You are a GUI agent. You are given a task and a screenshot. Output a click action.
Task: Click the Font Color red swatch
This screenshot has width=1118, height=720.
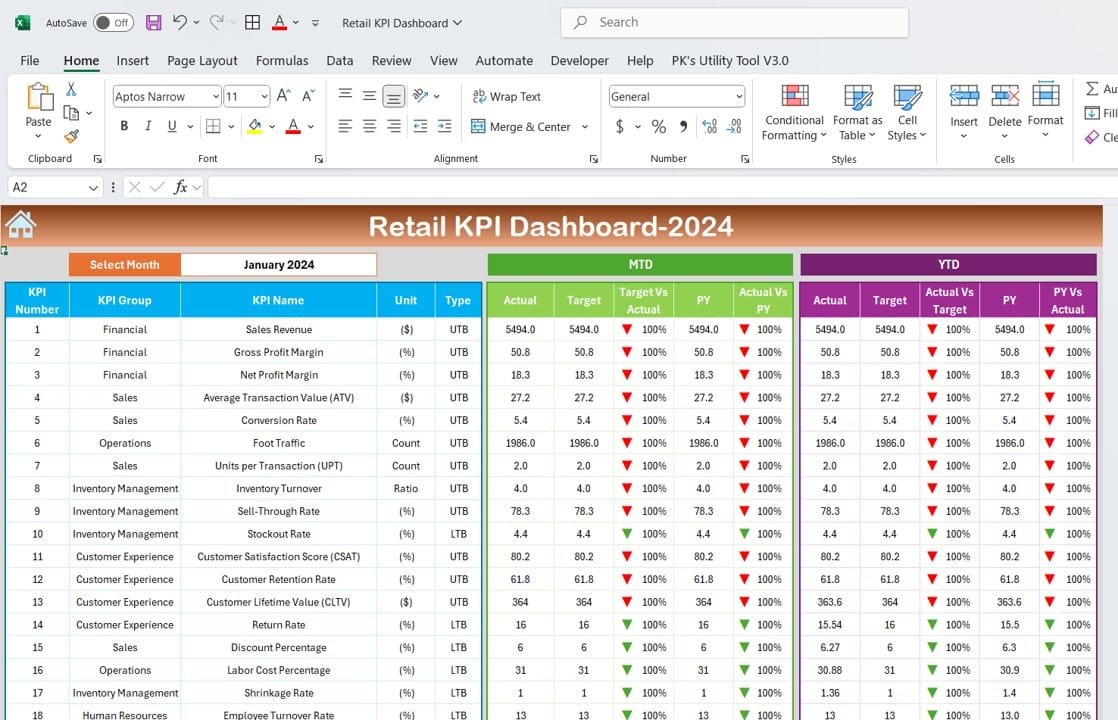293,127
